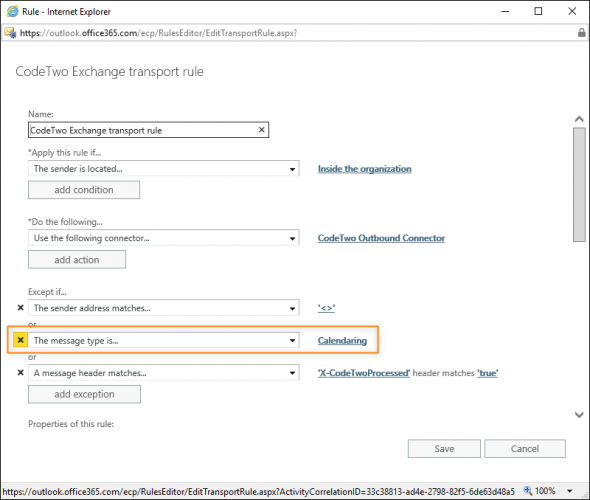
Task: Click the vertical scrollbar thumb
Action: pyautogui.click(x=579, y=184)
